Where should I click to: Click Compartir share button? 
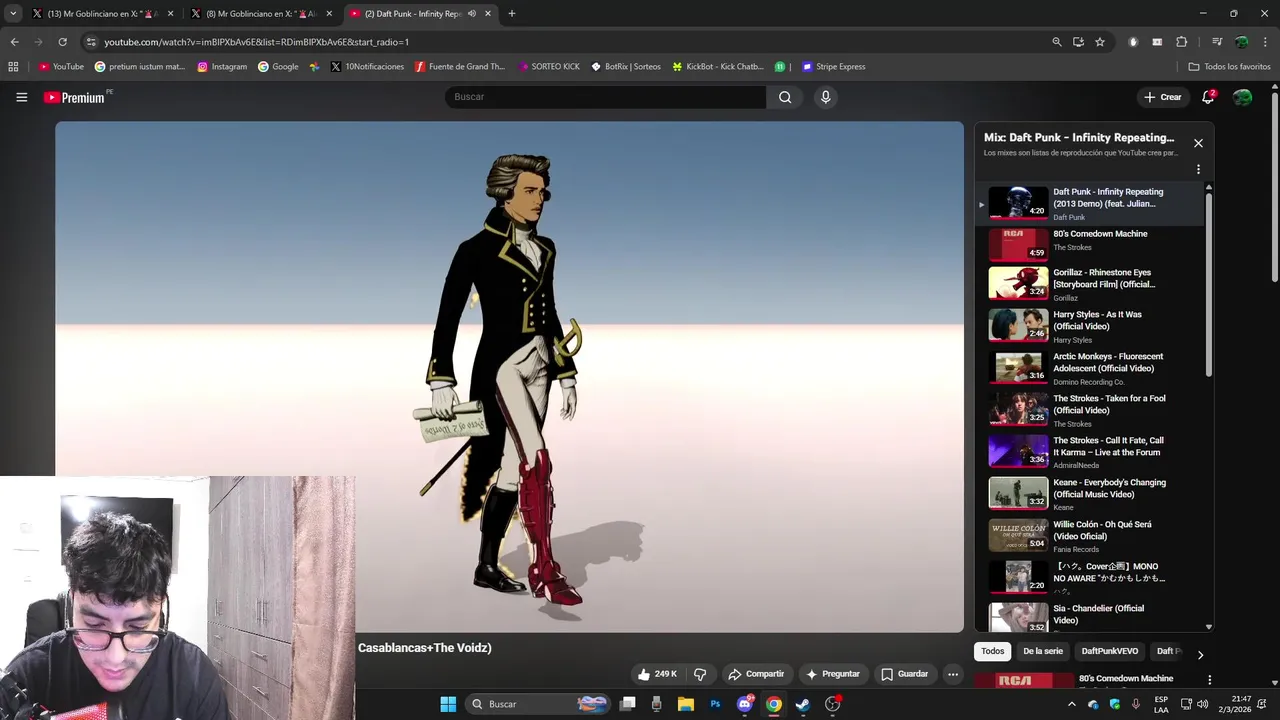(756, 674)
